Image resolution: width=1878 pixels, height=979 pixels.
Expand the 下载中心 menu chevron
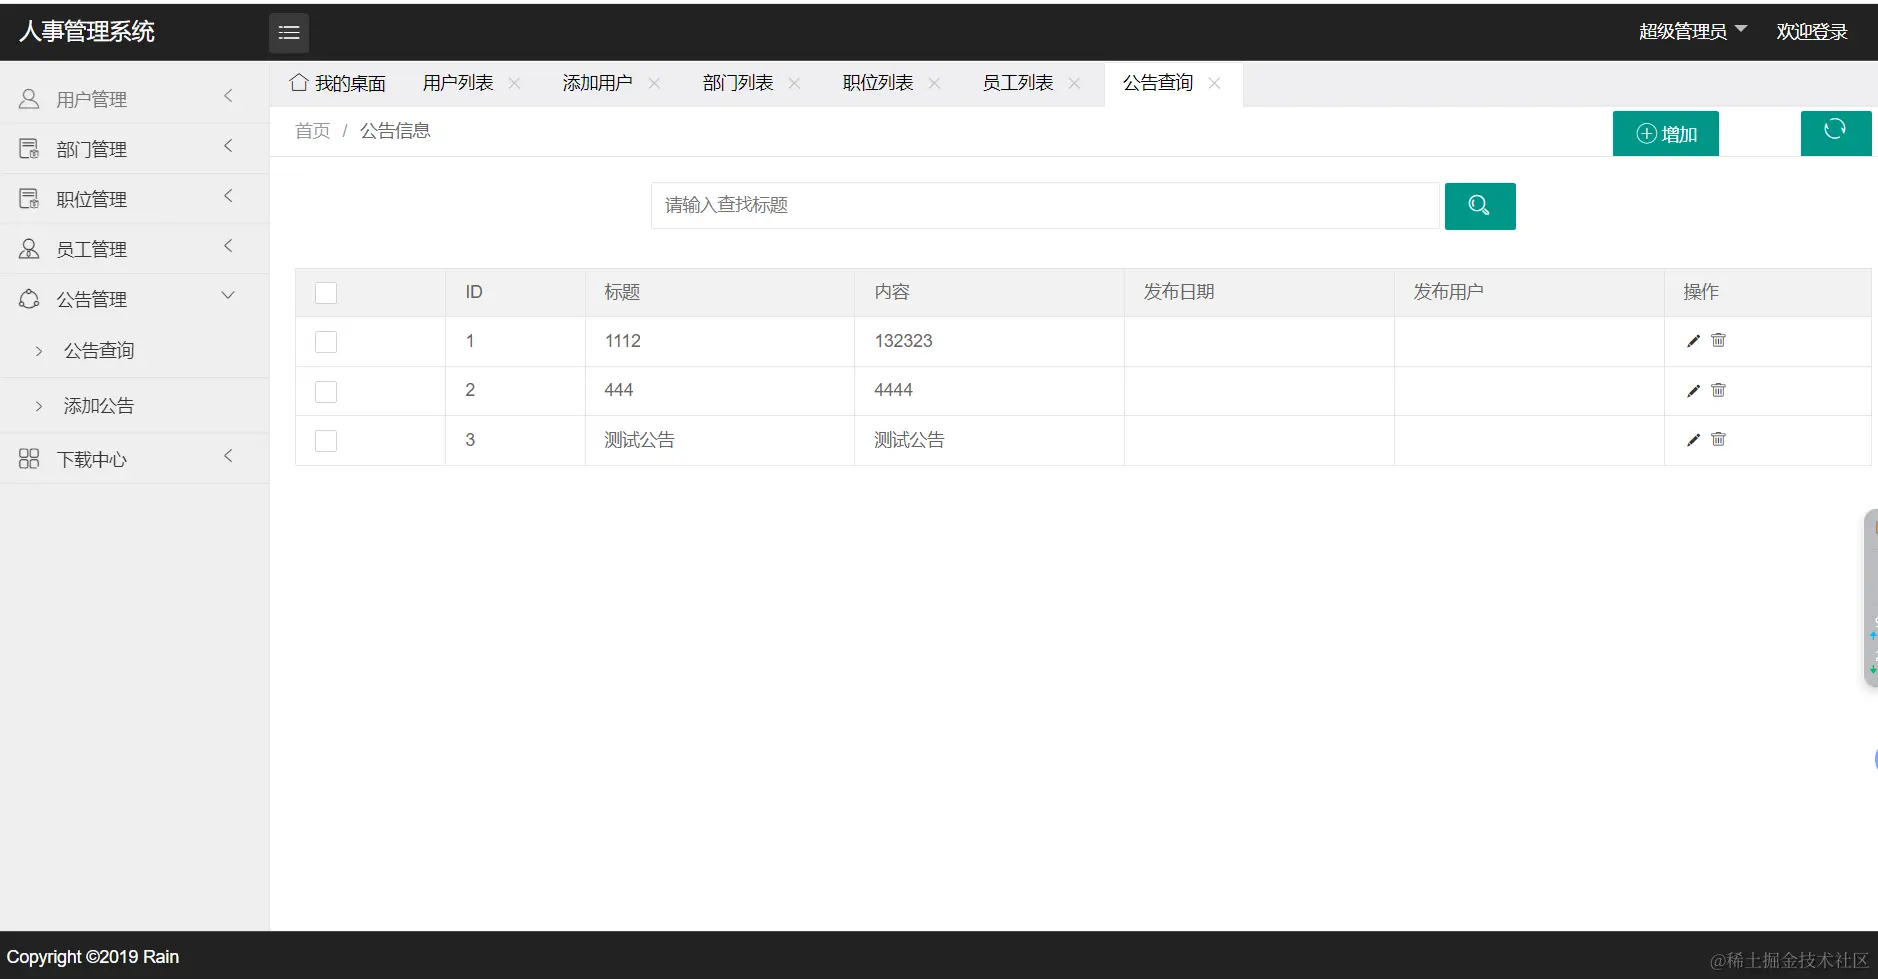[228, 456]
